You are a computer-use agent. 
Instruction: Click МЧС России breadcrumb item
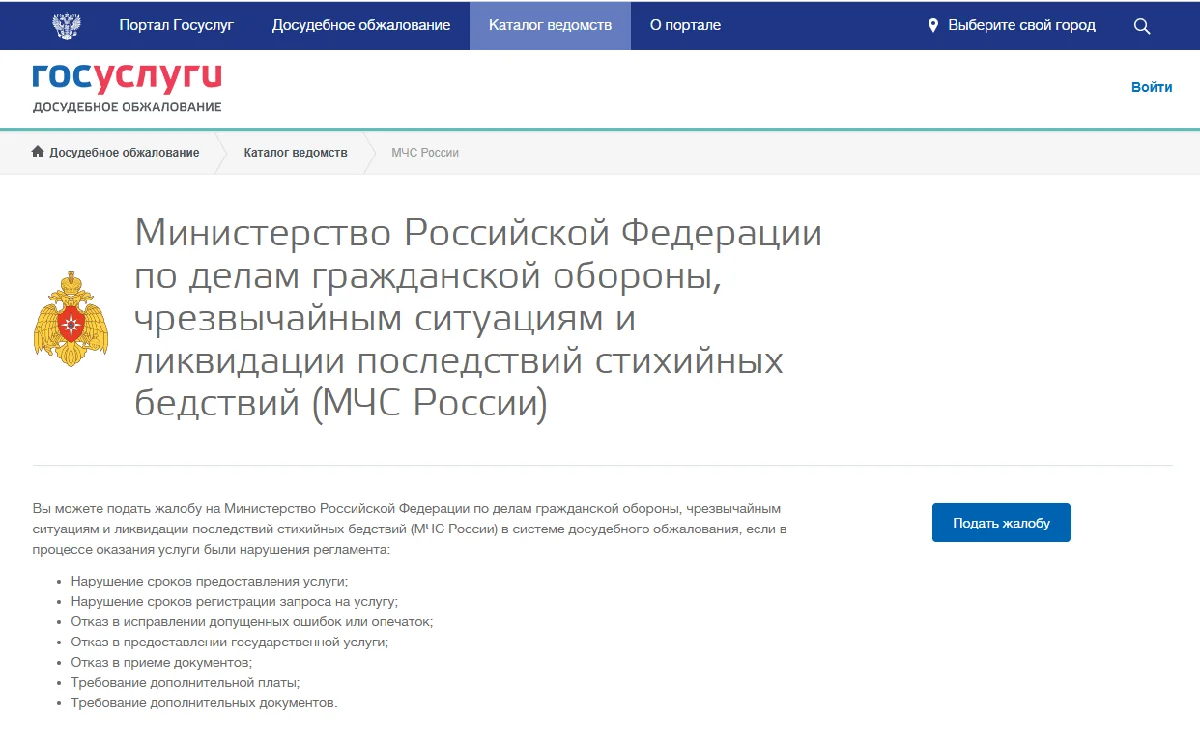pos(425,153)
